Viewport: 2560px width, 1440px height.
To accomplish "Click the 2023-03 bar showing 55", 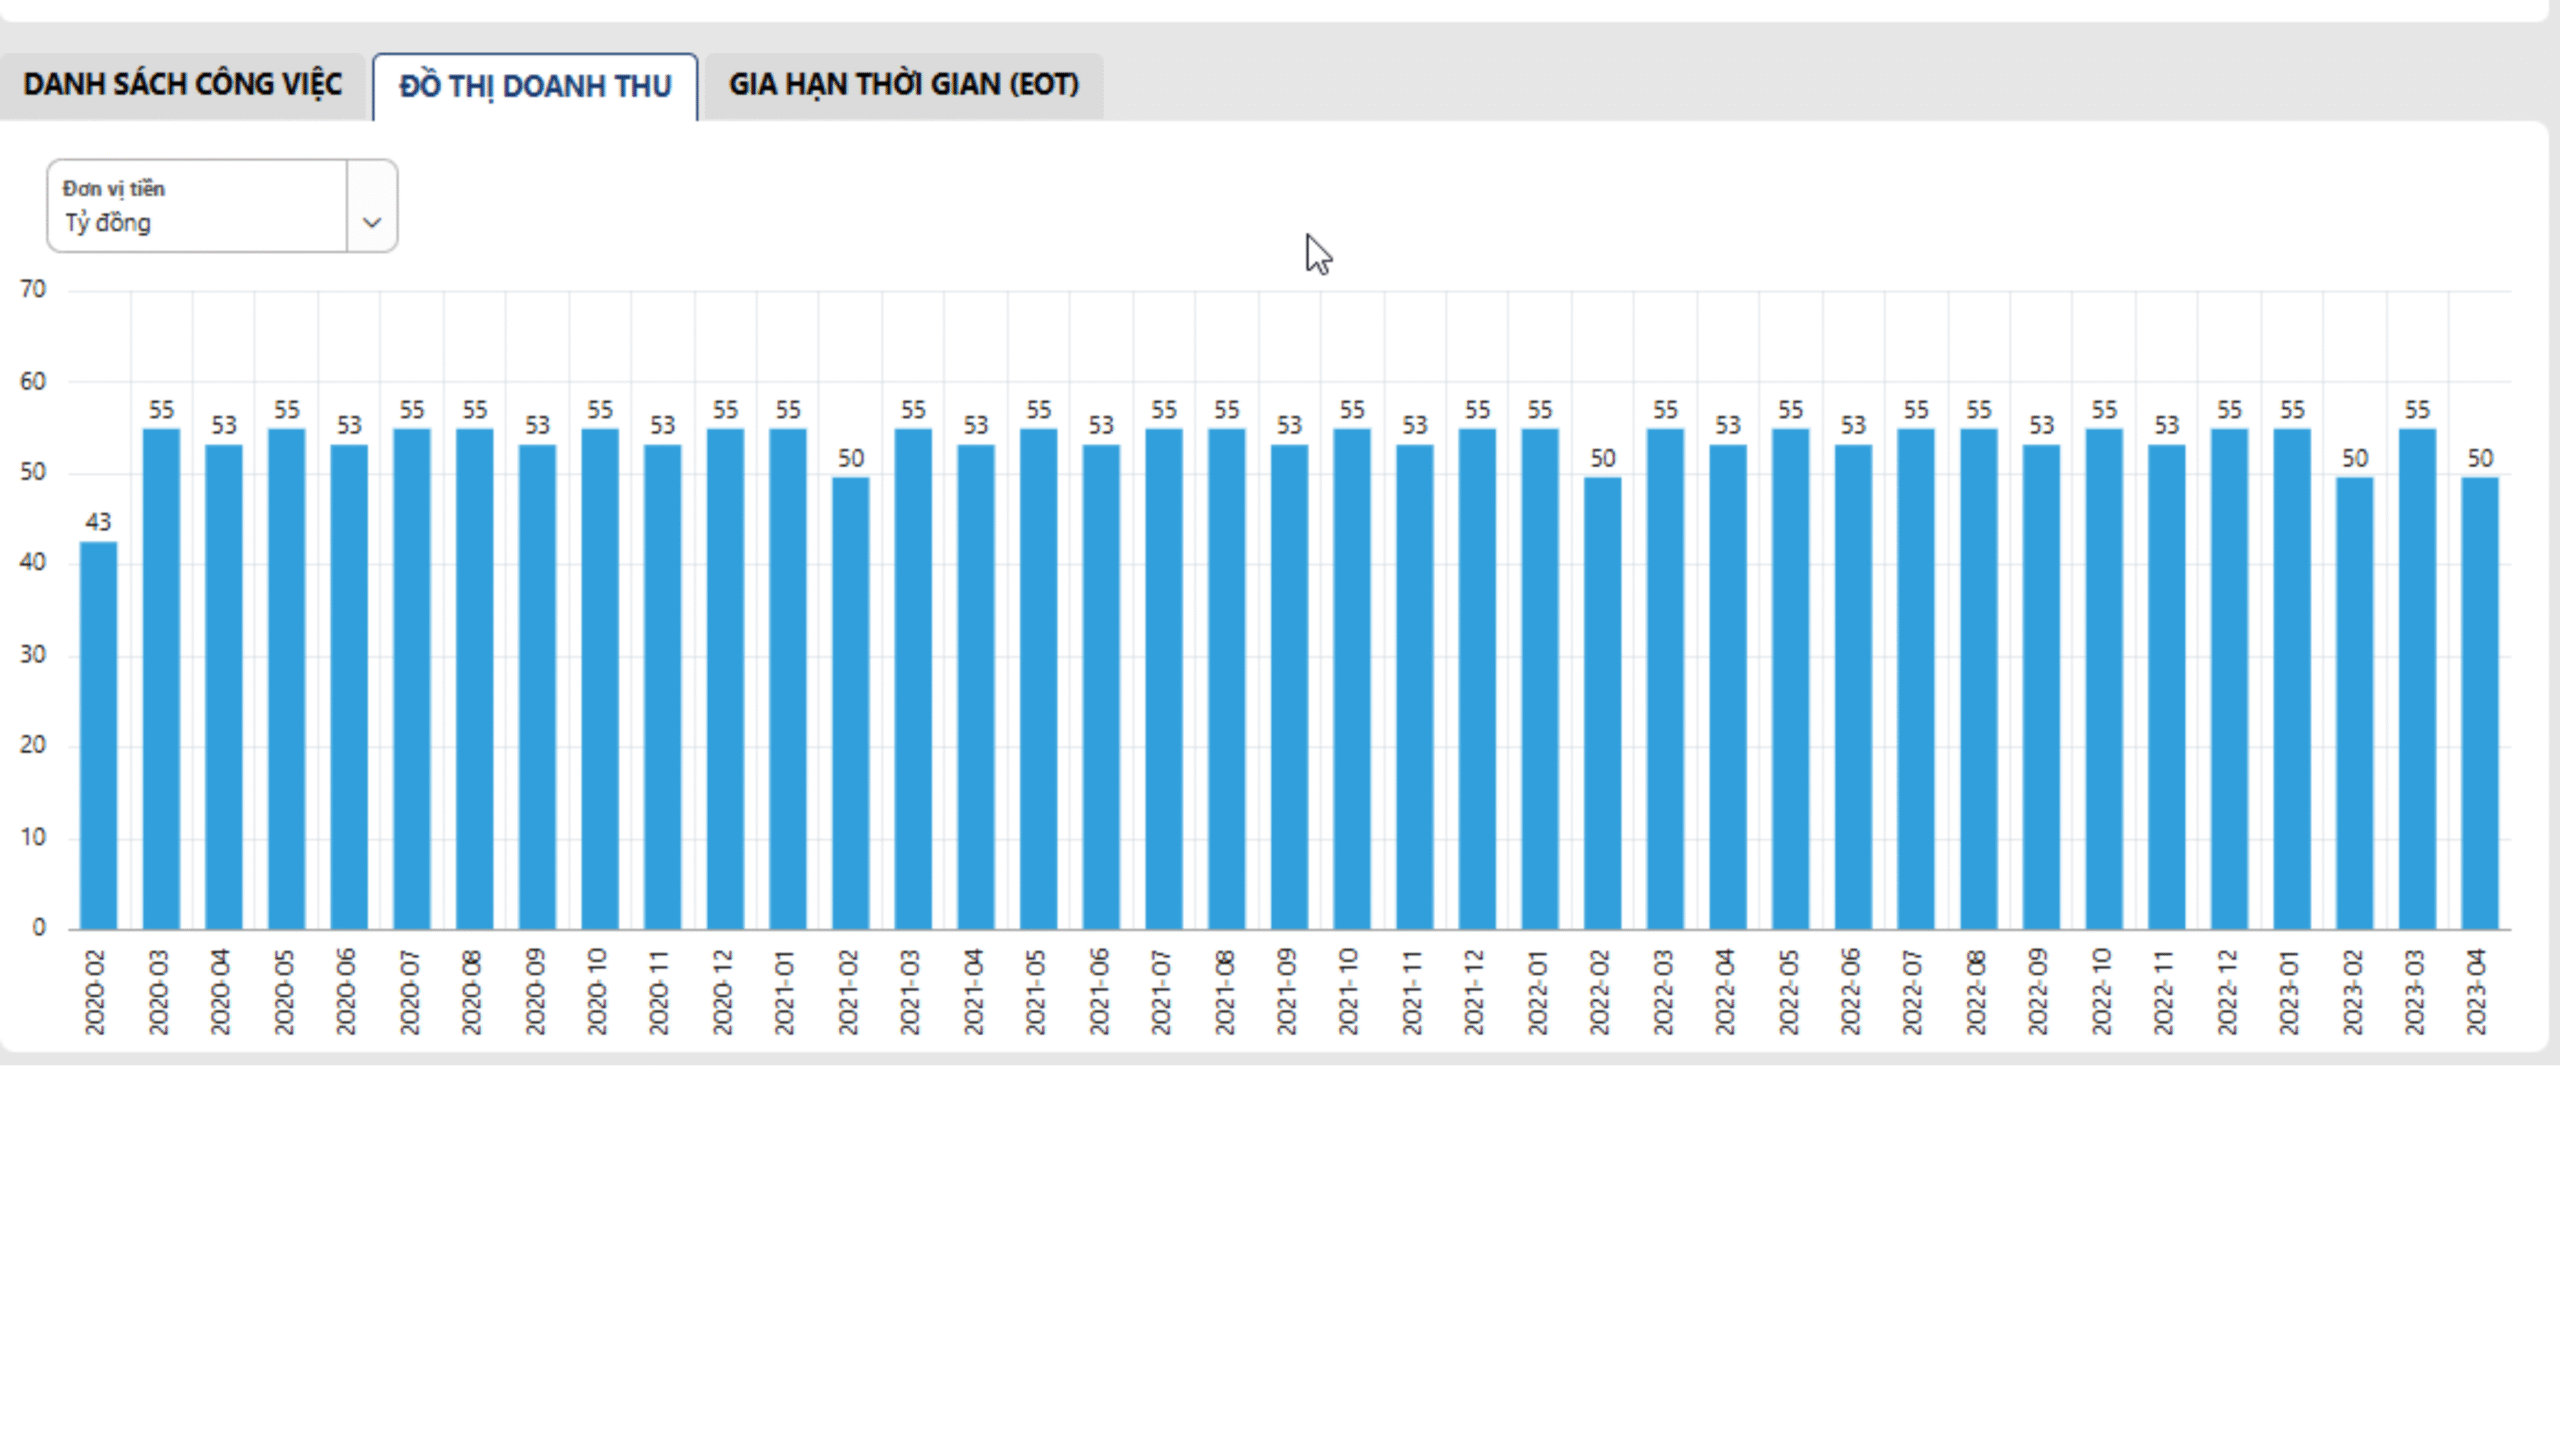I will pos(2417,679).
